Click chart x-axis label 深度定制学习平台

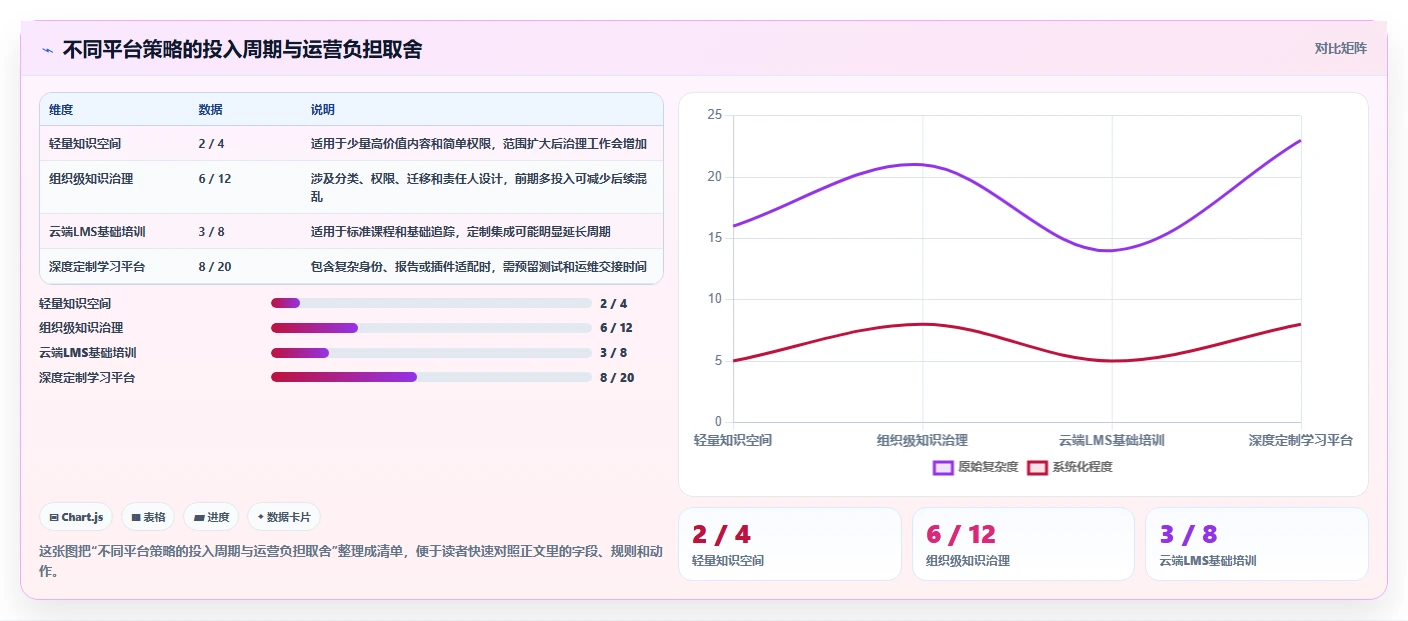1300,440
